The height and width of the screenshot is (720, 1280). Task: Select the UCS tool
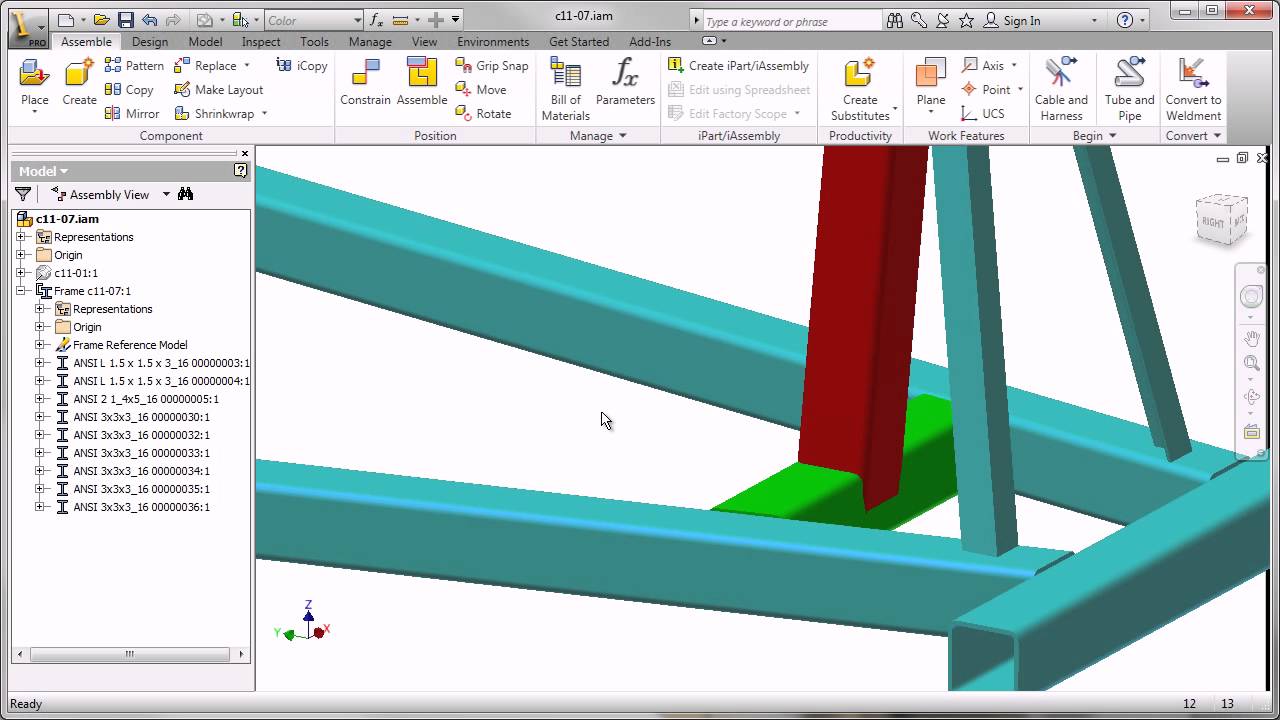983,113
